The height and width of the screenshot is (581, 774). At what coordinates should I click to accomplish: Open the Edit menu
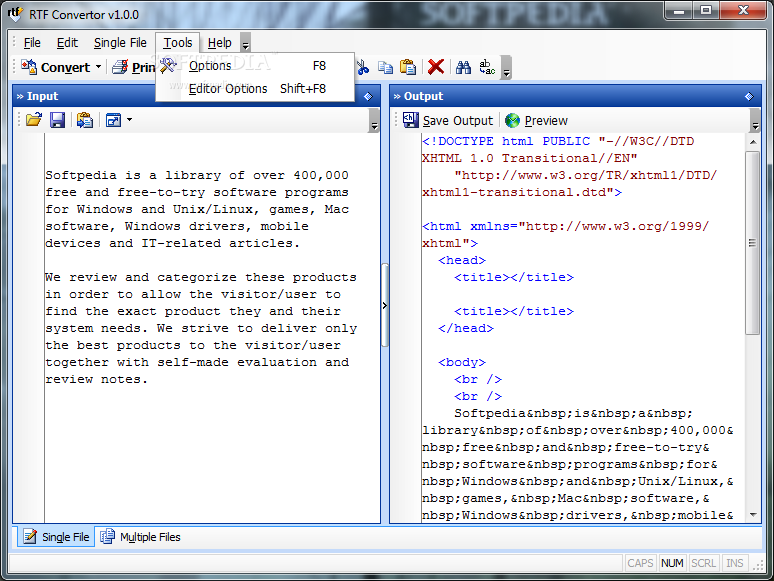(x=67, y=43)
